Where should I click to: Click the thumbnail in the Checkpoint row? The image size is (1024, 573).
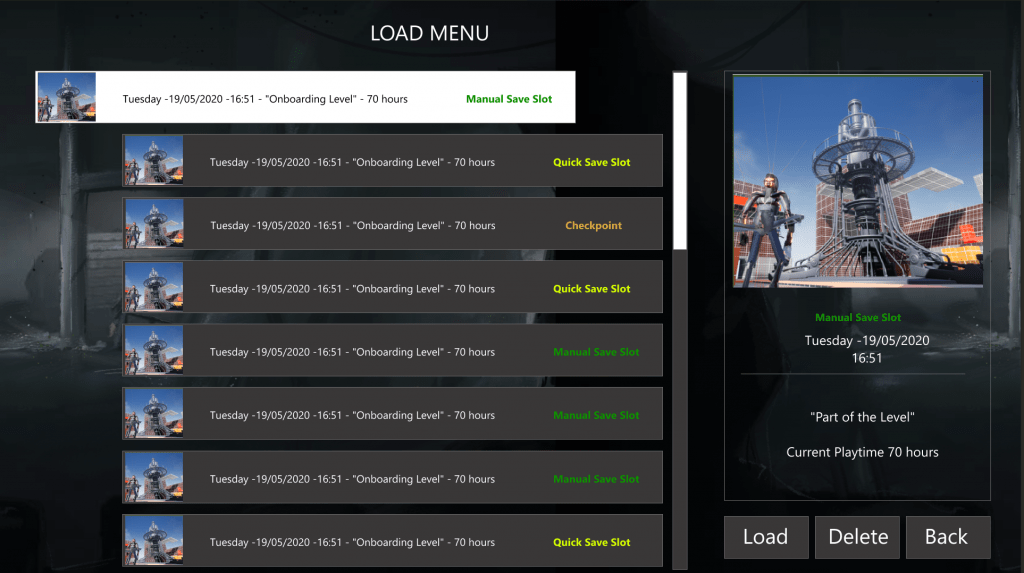coord(154,223)
